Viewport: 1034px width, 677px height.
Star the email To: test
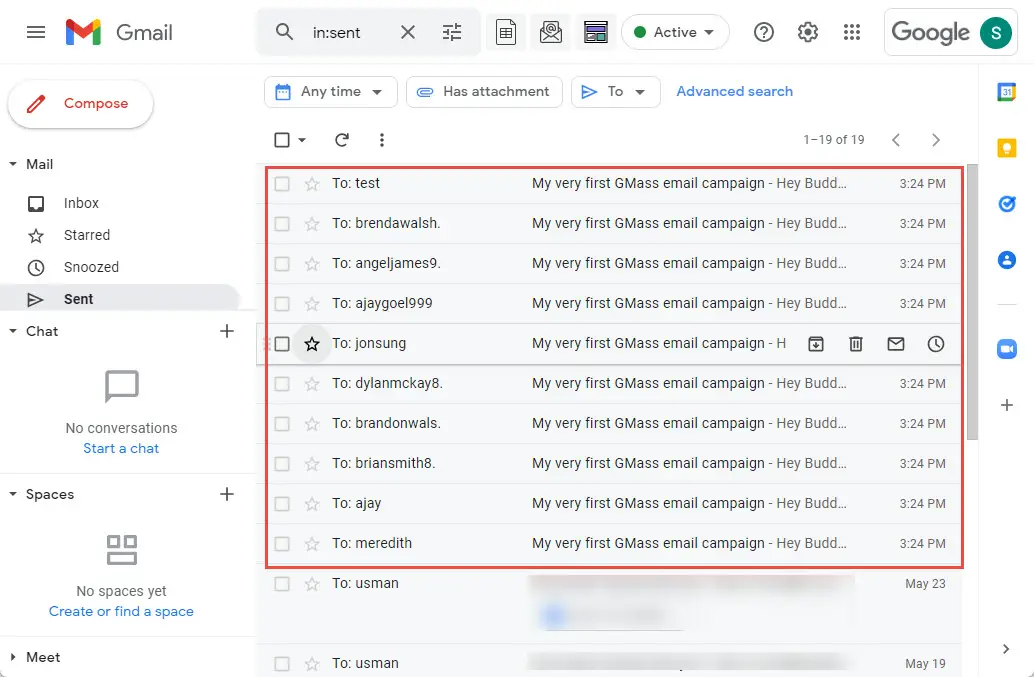[x=312, y=183]
